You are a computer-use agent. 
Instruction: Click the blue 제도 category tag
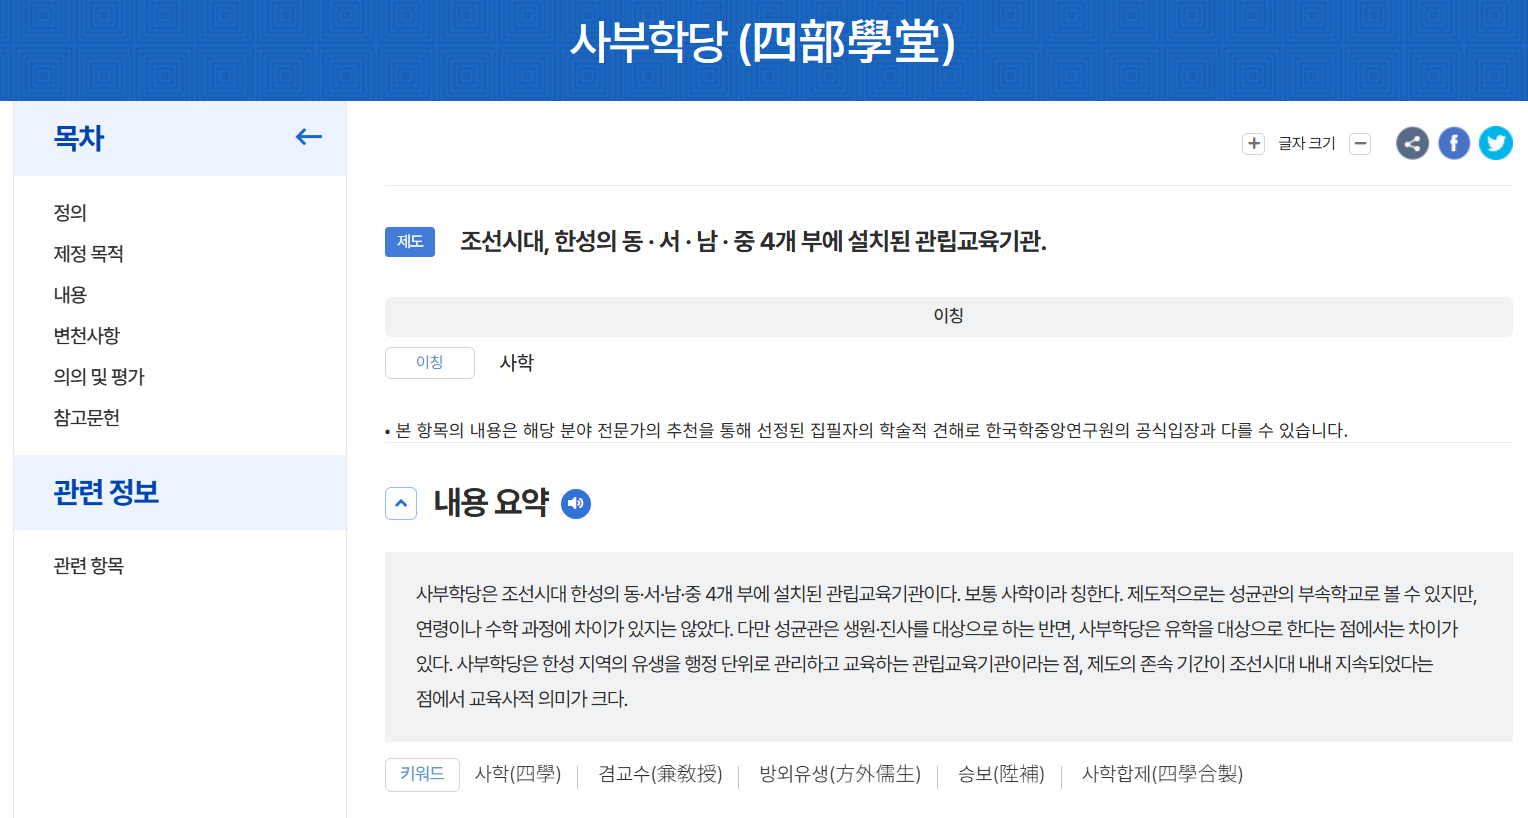(410, 242)
